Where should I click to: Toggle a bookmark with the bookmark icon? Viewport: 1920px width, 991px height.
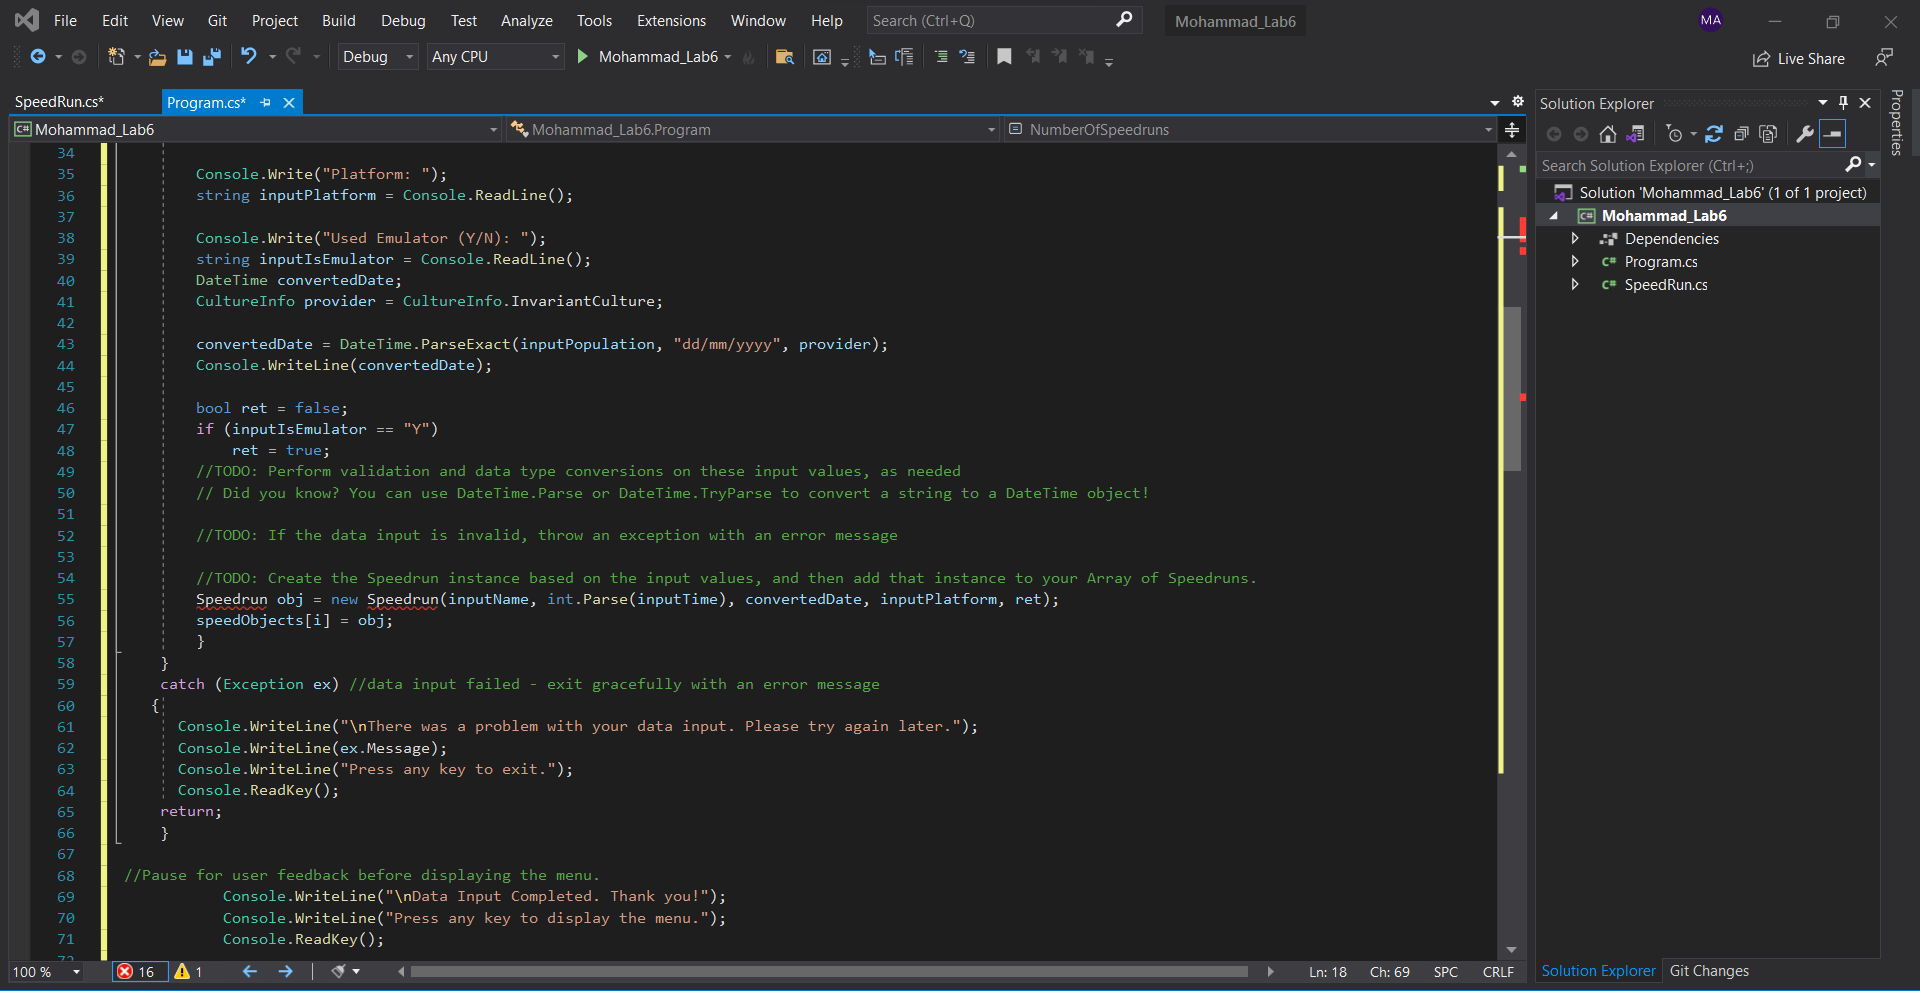1004,57
